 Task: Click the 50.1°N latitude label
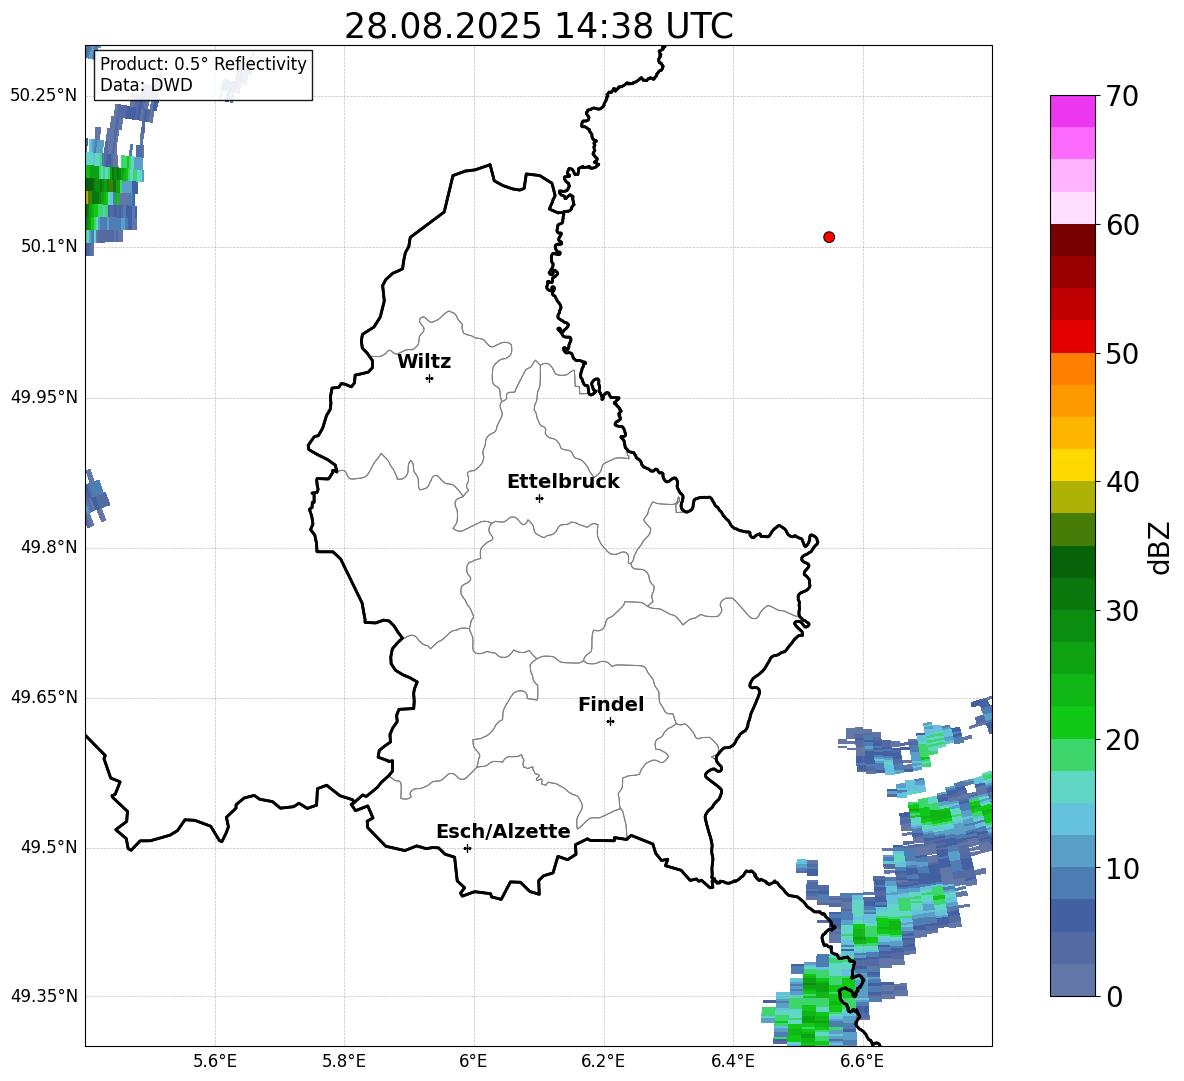49,246
